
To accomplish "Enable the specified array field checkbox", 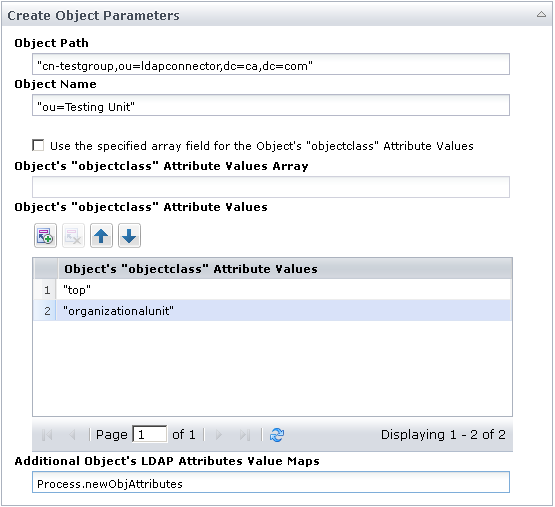I will (38, 145).
